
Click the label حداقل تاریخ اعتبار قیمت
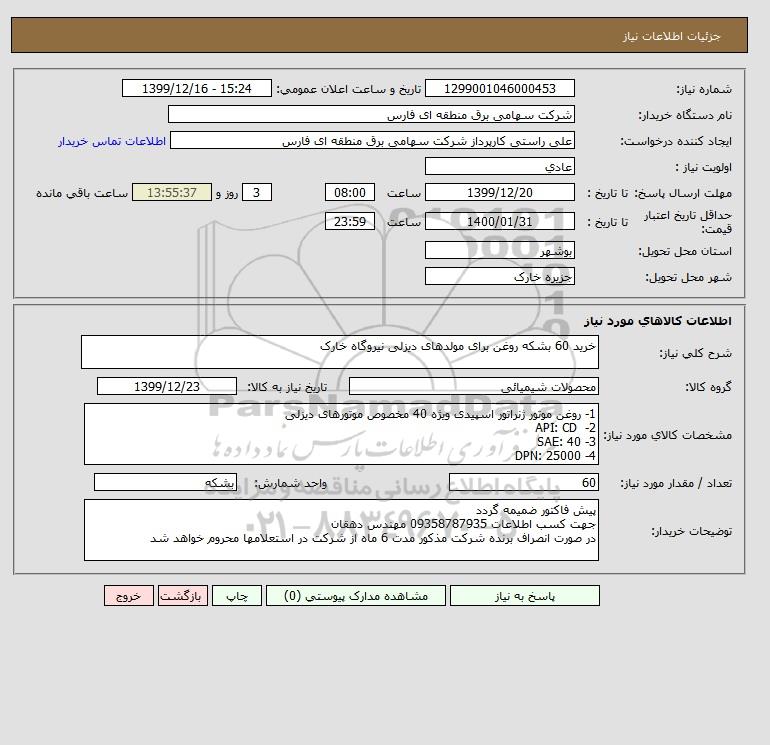(688, 222)
